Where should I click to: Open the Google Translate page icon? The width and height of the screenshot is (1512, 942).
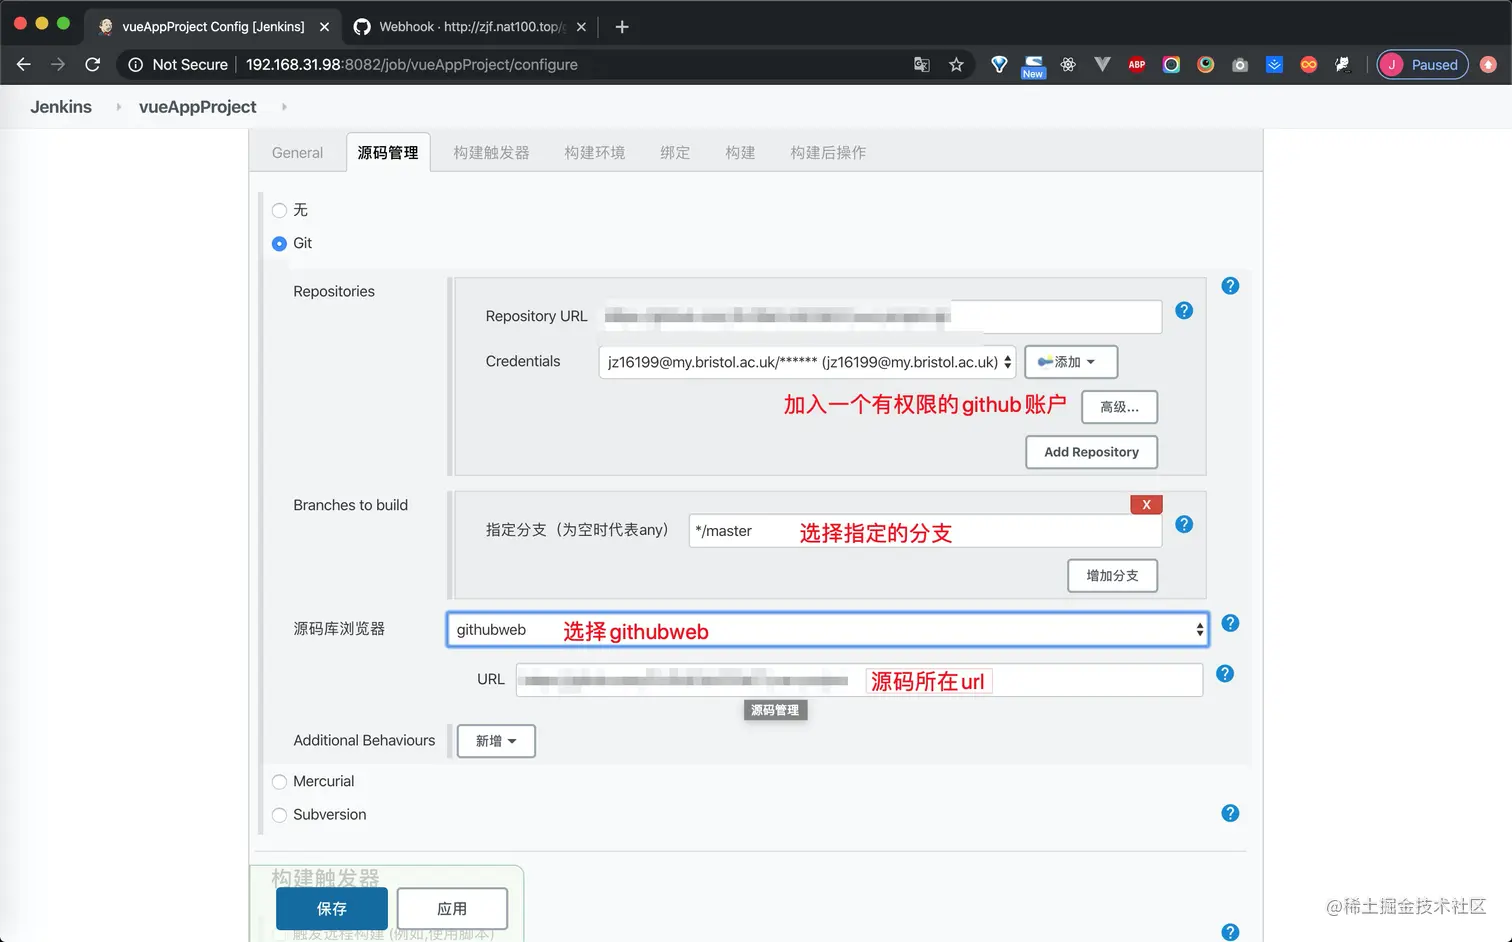(922, 65)
